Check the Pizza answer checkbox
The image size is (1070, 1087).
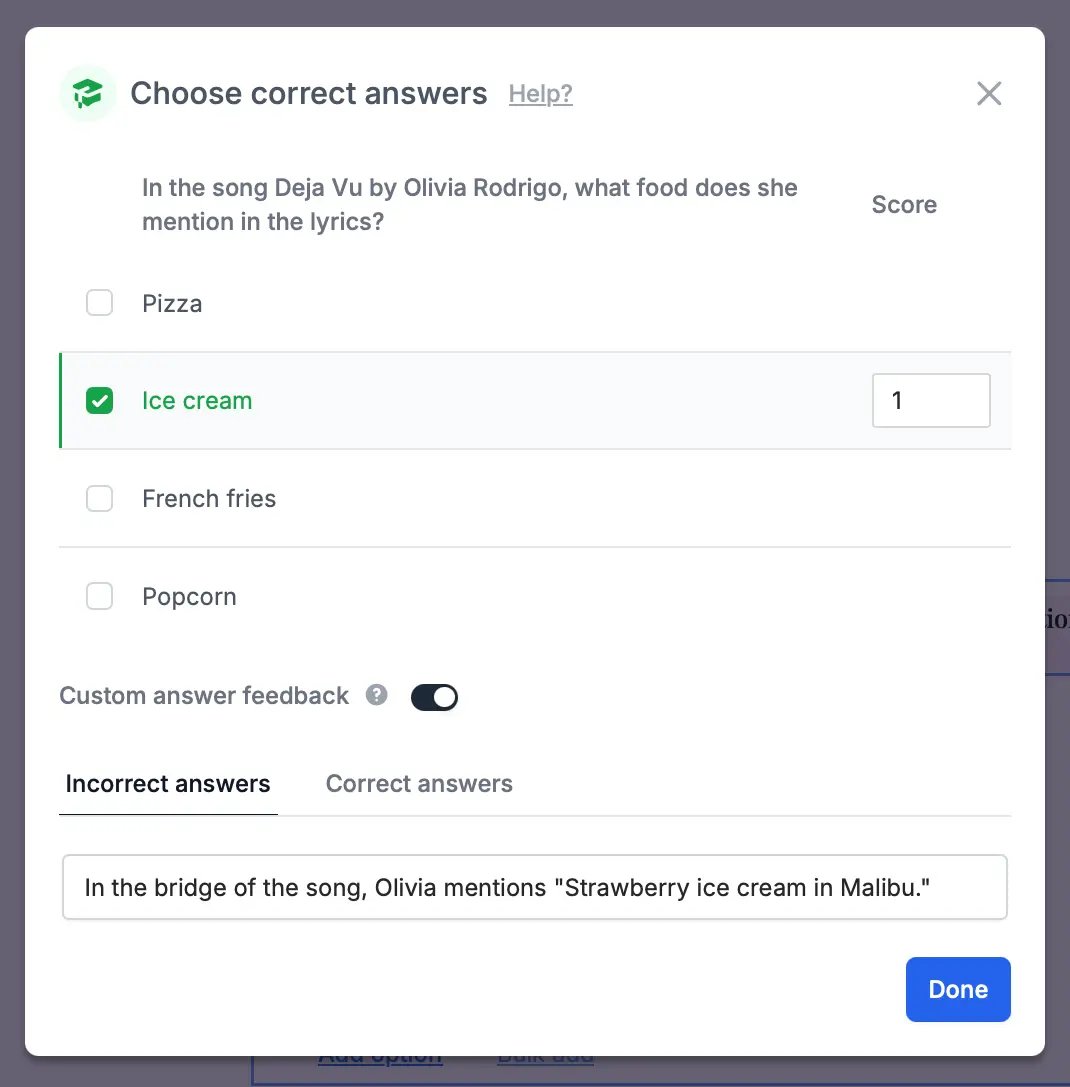(99, 303)
